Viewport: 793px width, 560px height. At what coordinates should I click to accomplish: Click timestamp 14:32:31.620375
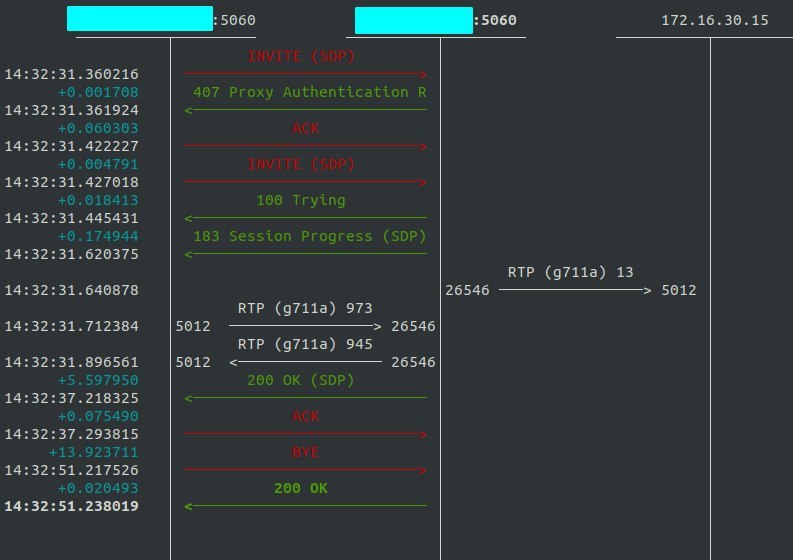[71, 254]
